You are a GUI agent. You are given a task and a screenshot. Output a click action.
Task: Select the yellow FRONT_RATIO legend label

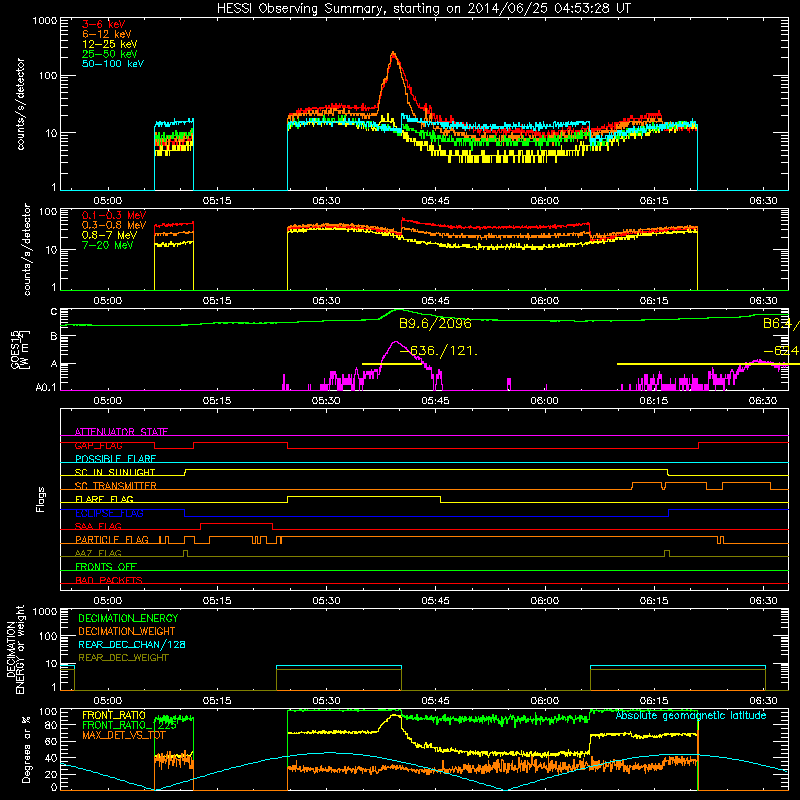click(x=113, y=715)
